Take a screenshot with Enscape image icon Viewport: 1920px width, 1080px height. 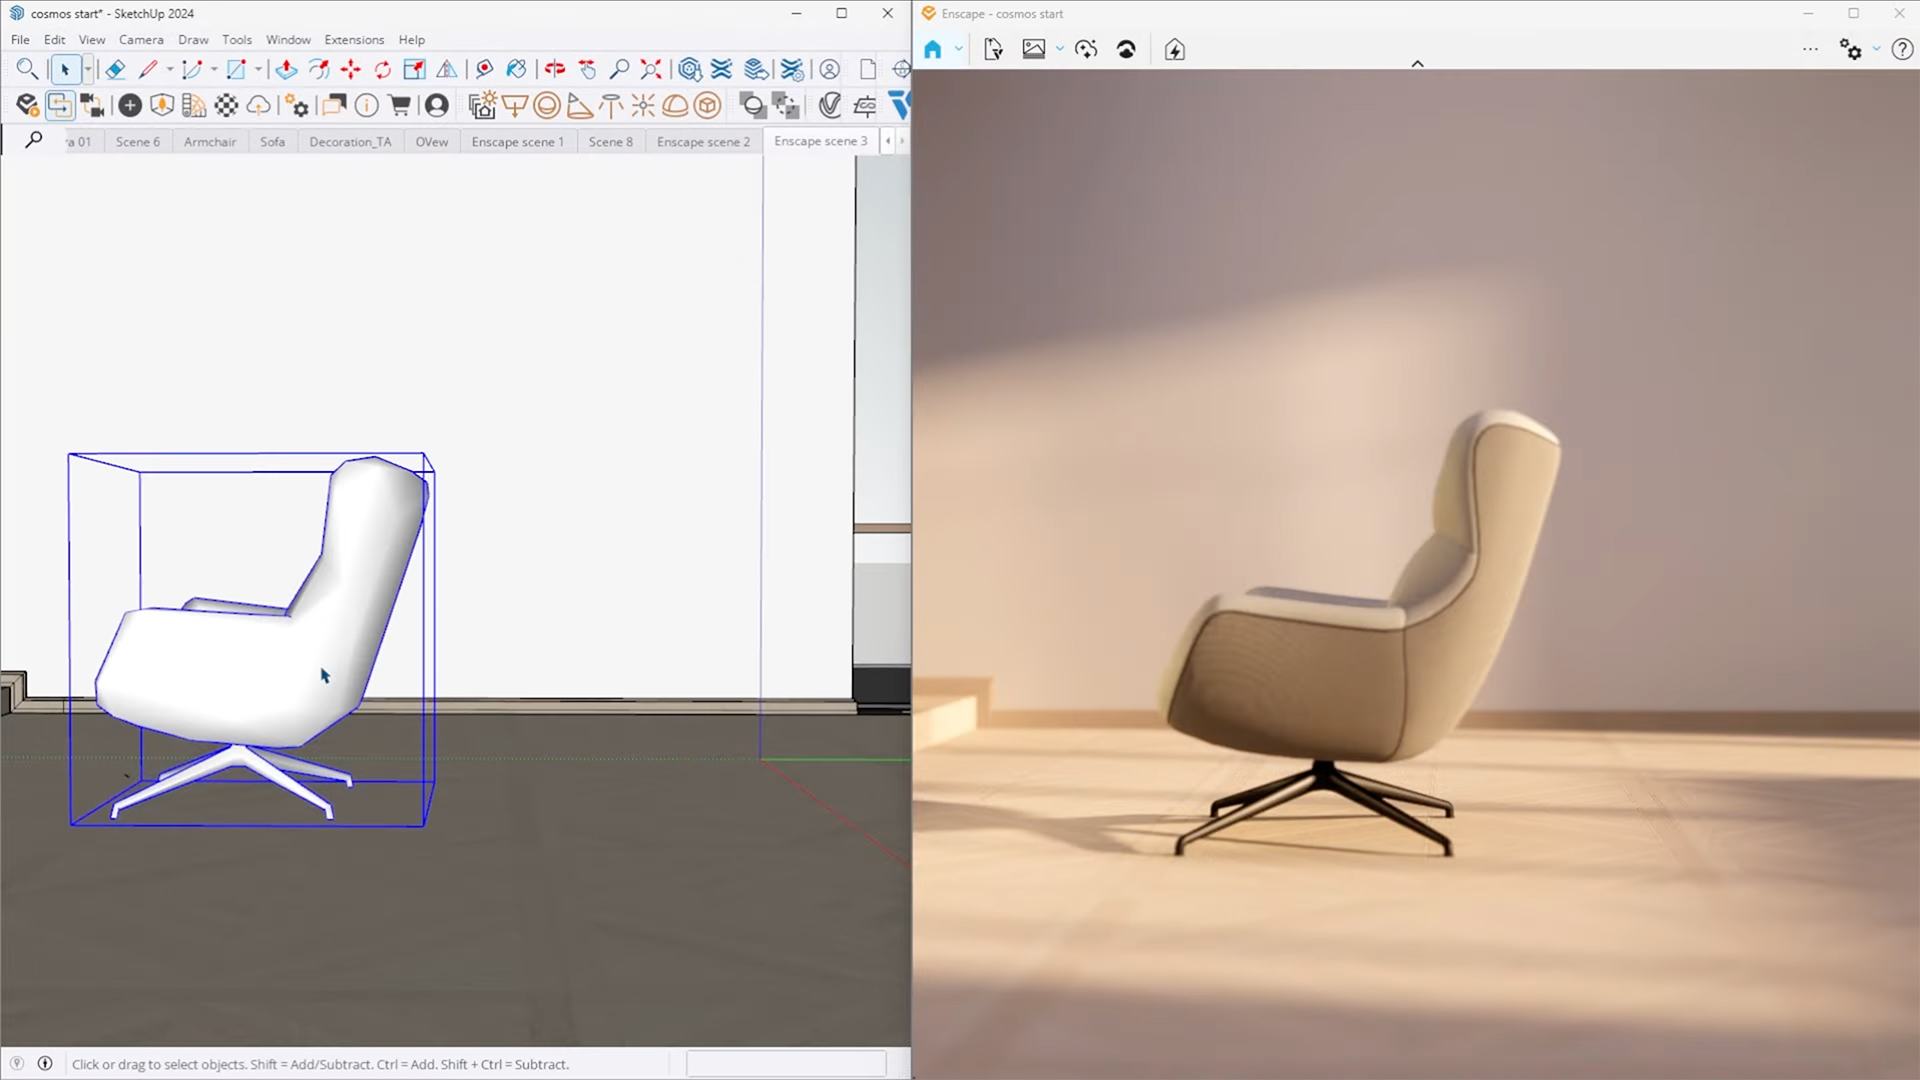[1033, 48]
